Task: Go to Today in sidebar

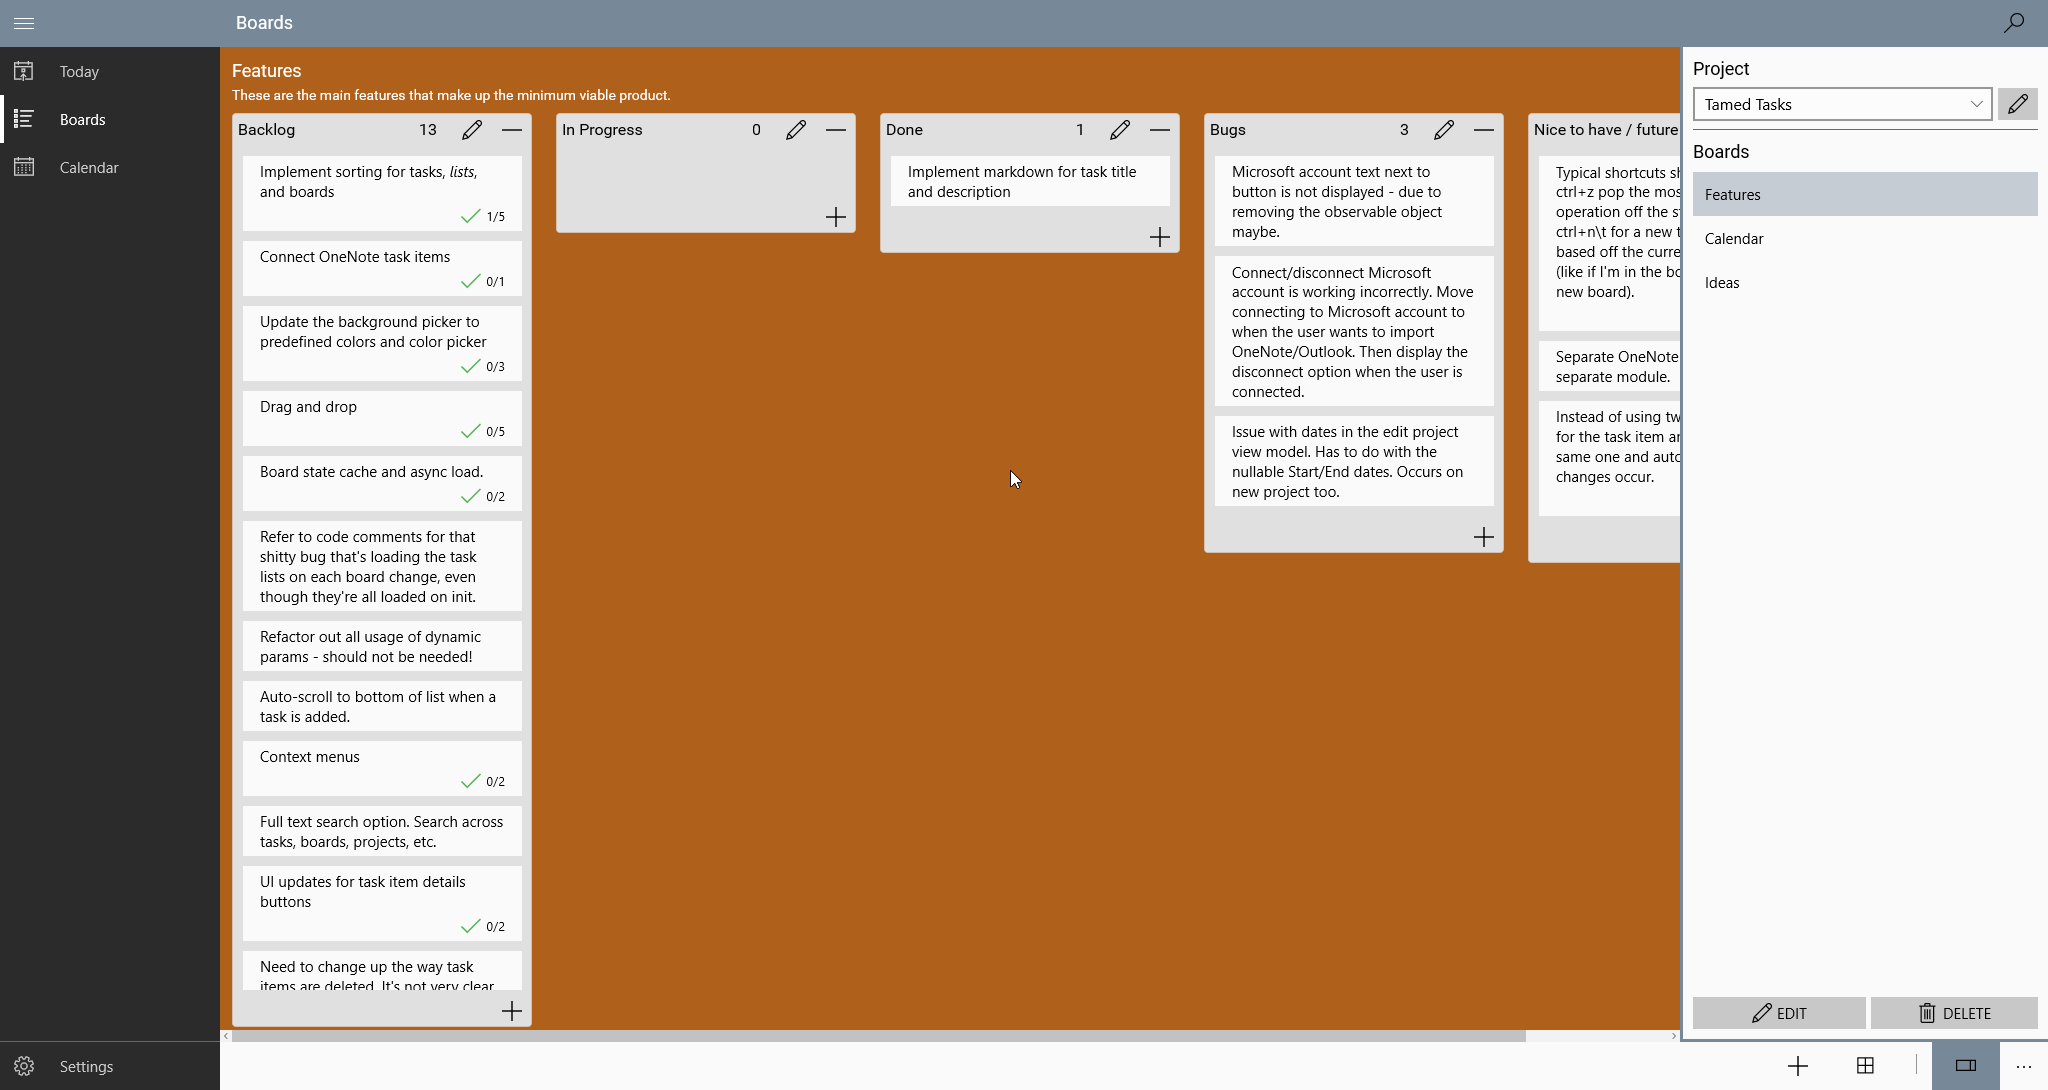Action: [79, 72]
